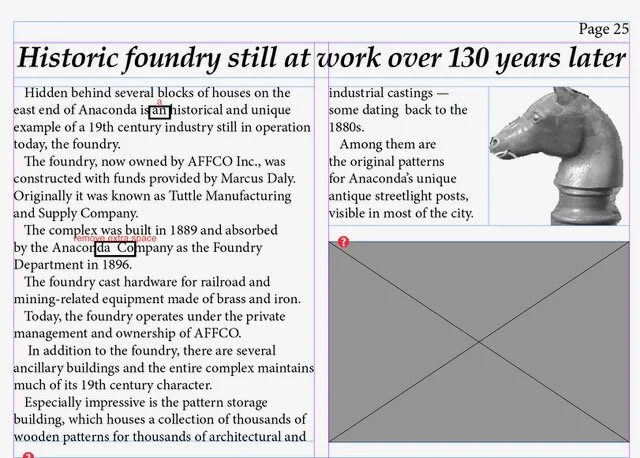Click "management and ownership of AFFCO." line
640x458 pixels.
point(127,333)
